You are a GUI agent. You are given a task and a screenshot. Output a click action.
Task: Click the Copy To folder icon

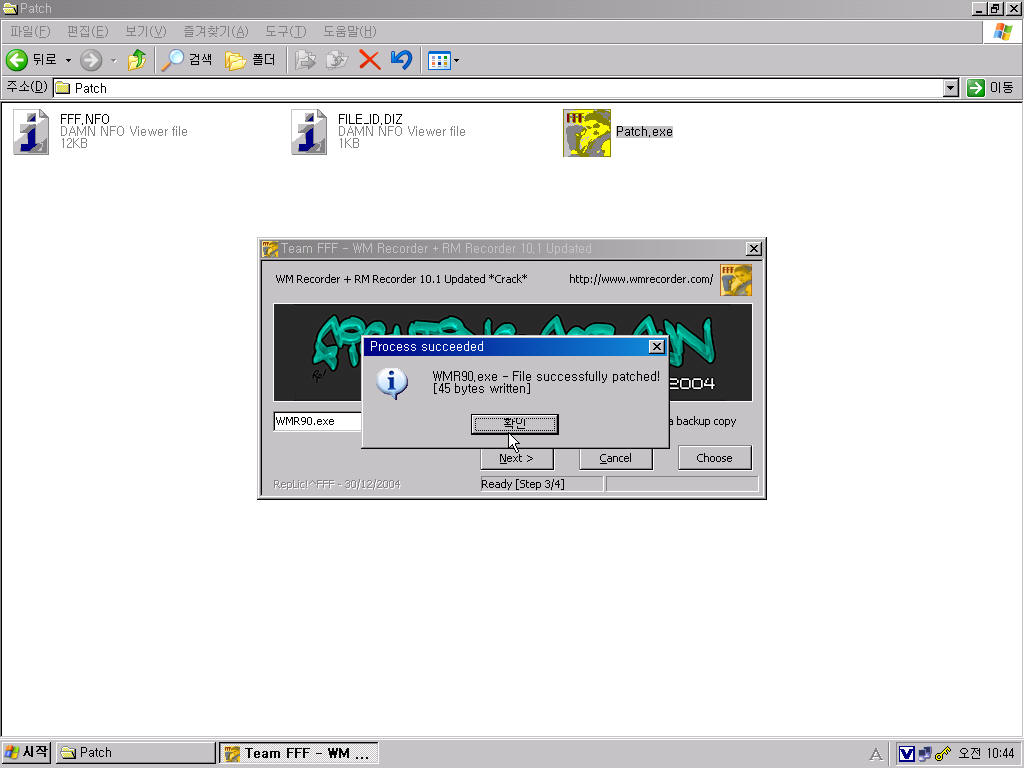pyautogui.click(x=337, y=60)
